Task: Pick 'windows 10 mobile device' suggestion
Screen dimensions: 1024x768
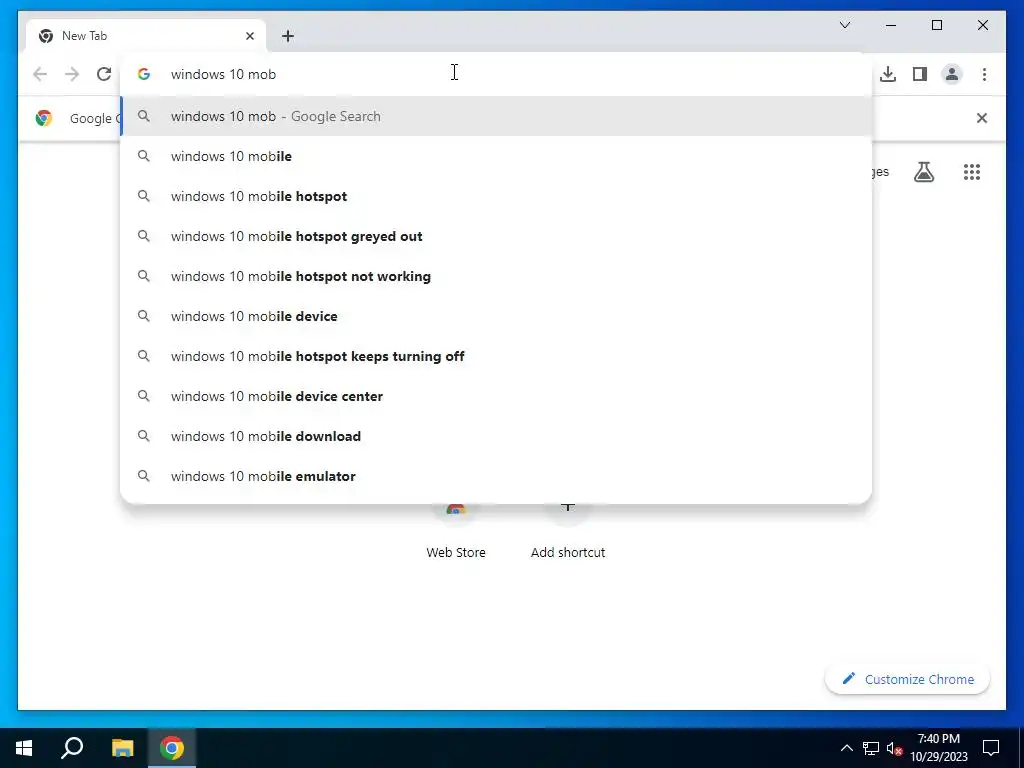Action: [496, 316]
